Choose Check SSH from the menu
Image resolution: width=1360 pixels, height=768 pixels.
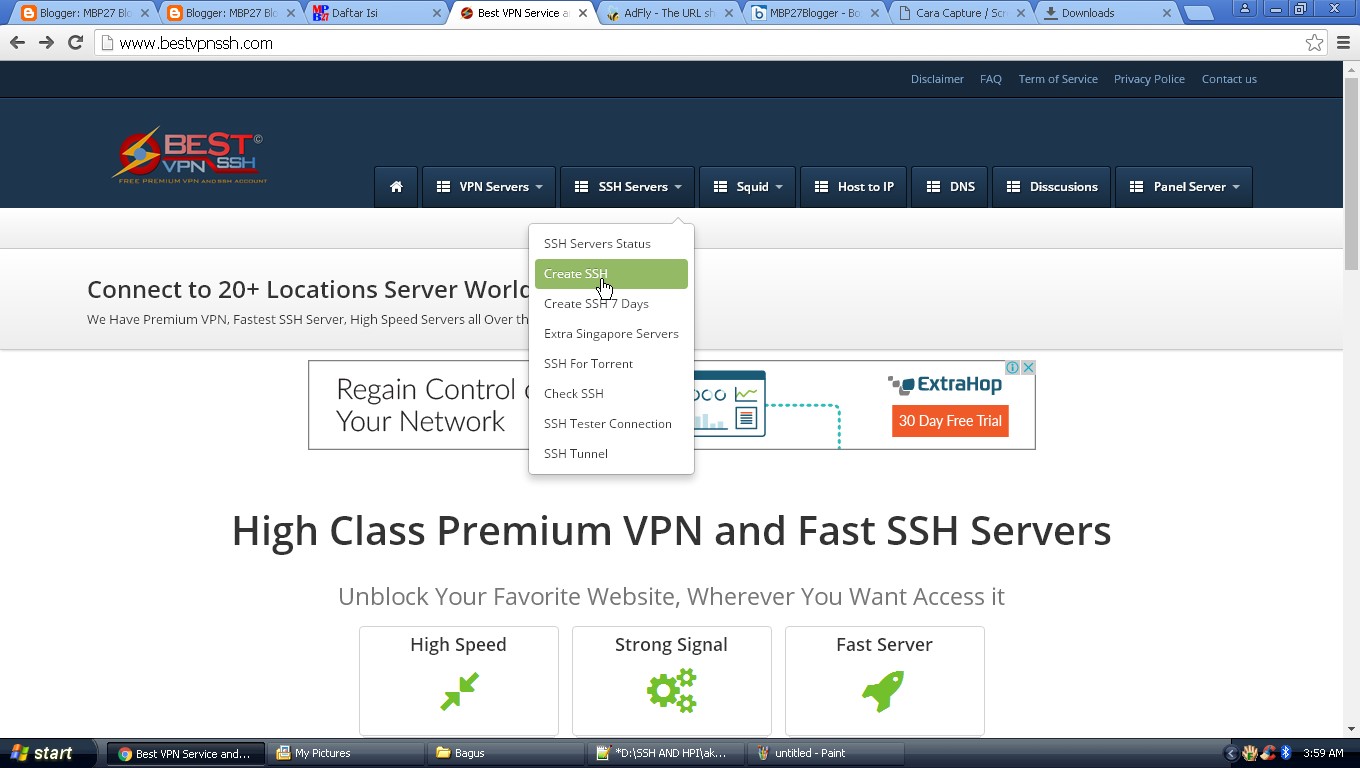coord(611,394)
